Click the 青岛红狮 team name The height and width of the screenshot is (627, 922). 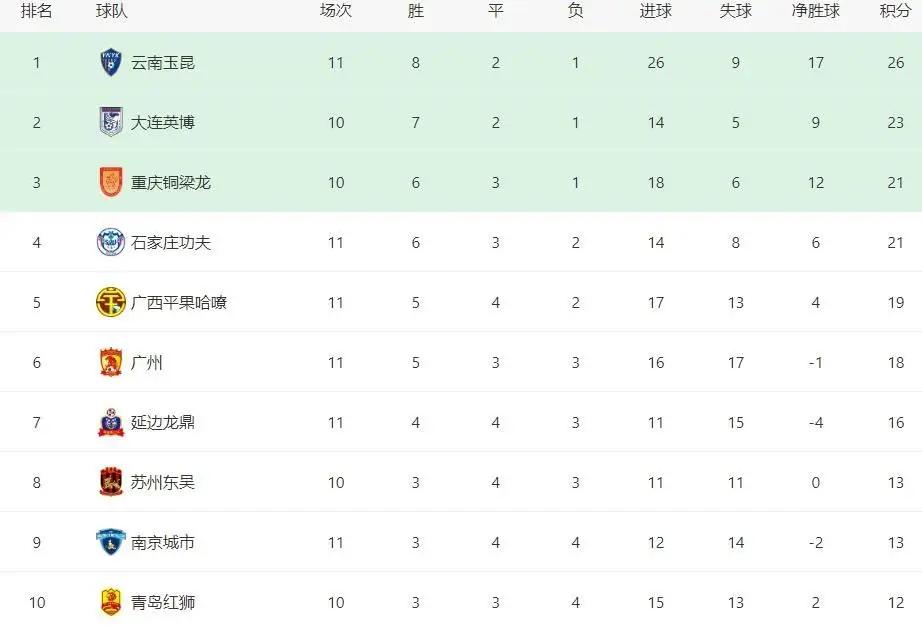click(162, 603)
